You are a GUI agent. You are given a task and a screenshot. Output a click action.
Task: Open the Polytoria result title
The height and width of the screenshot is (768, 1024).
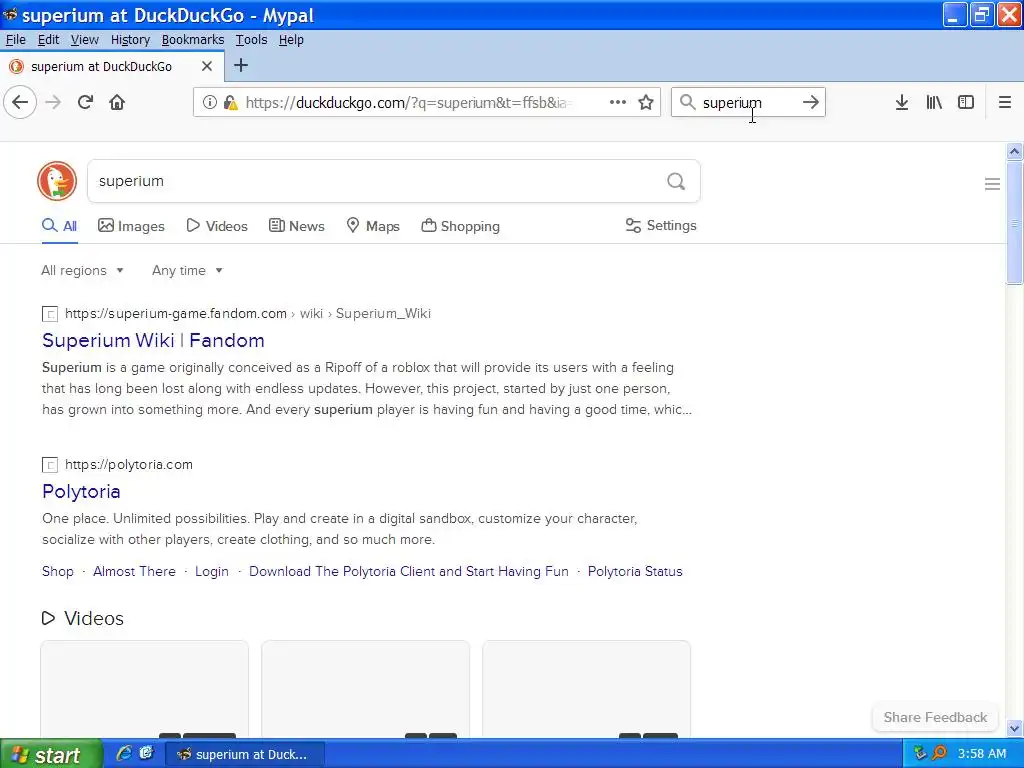(x=81, y=491)
